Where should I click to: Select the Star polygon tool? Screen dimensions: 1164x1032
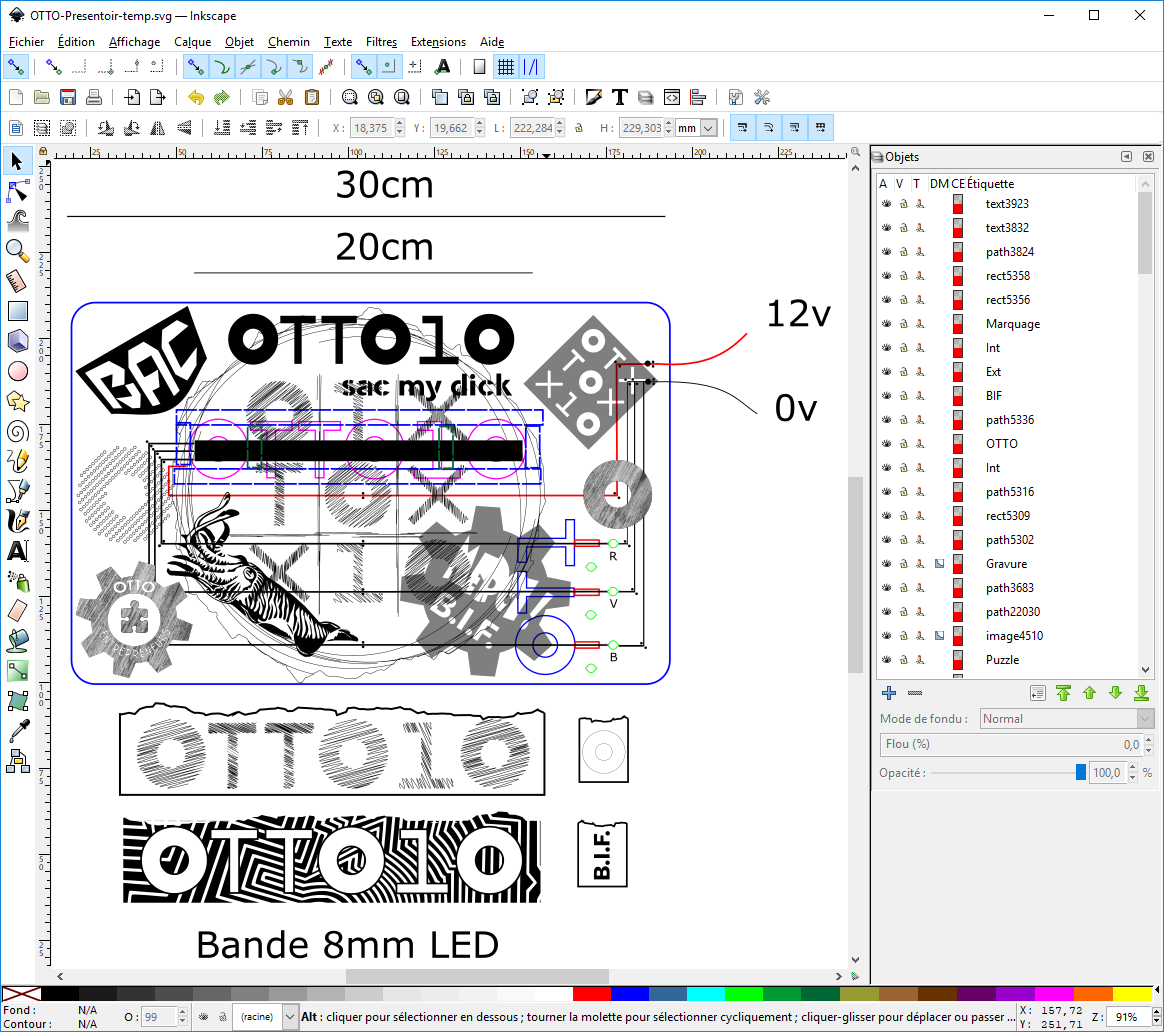[x=17, y=401]
